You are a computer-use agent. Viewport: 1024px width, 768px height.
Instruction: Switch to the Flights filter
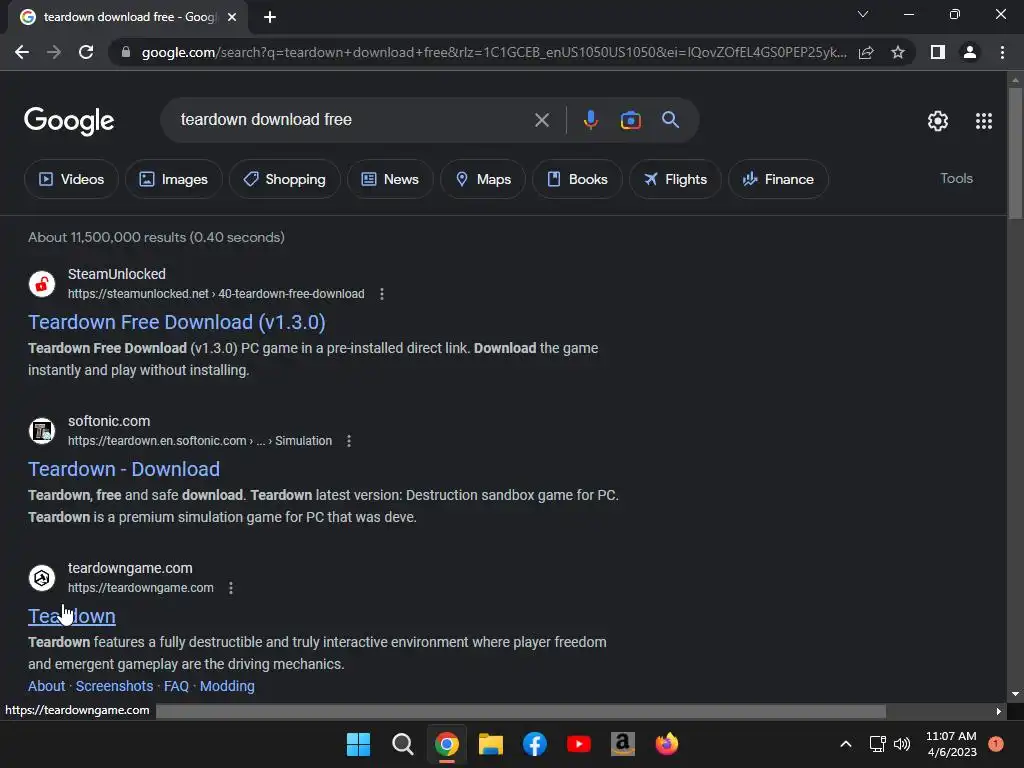click(675, 179)
